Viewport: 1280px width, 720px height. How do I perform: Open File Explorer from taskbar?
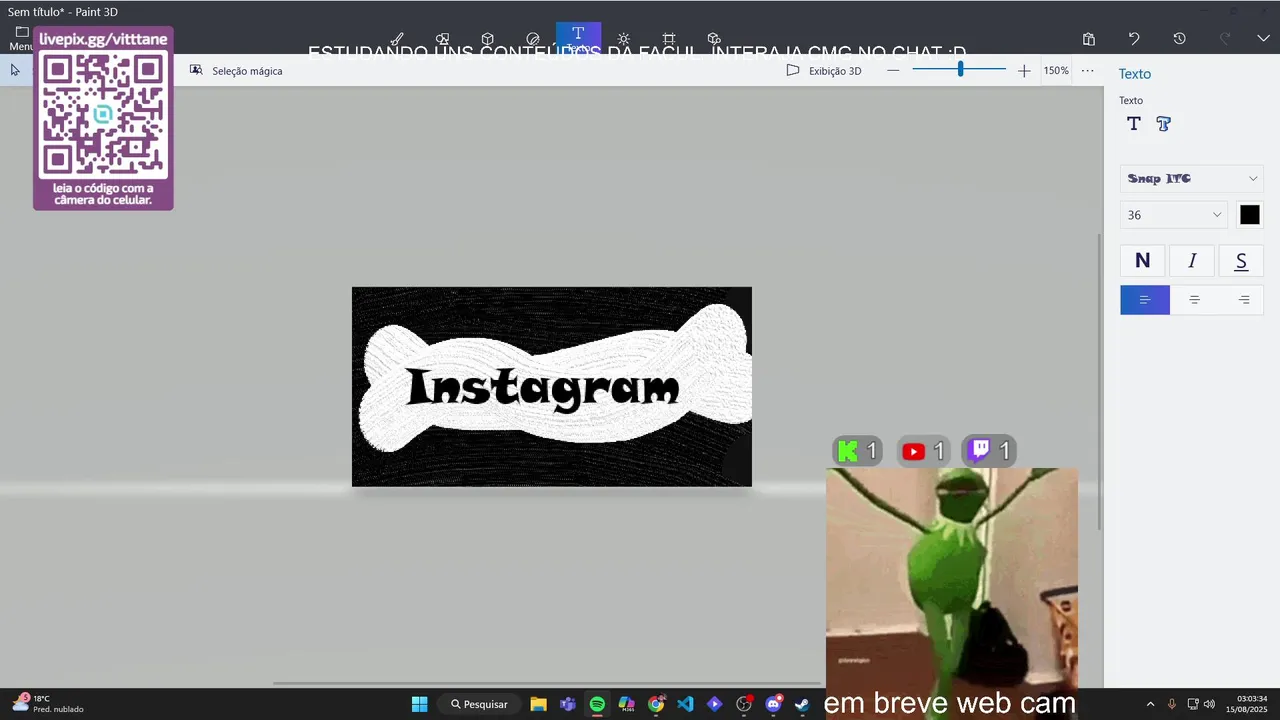[x=538, y=704]
